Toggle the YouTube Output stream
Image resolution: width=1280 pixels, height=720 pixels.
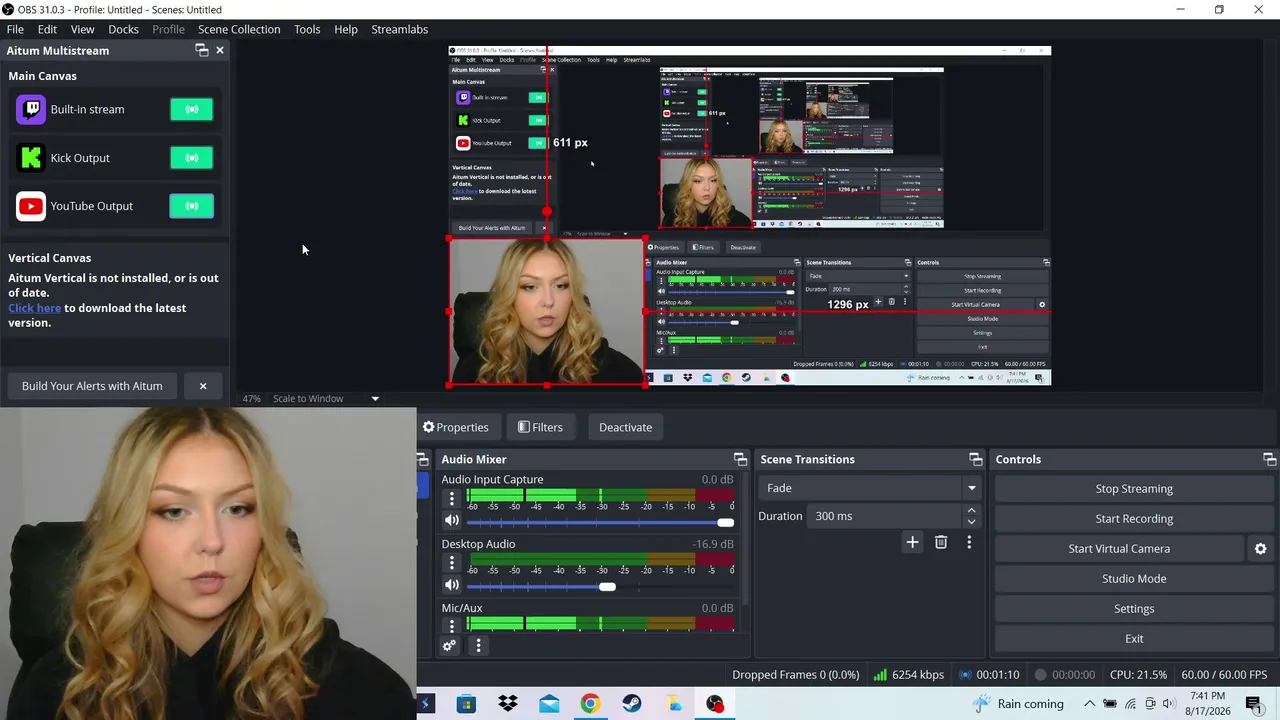coord(192,206)
